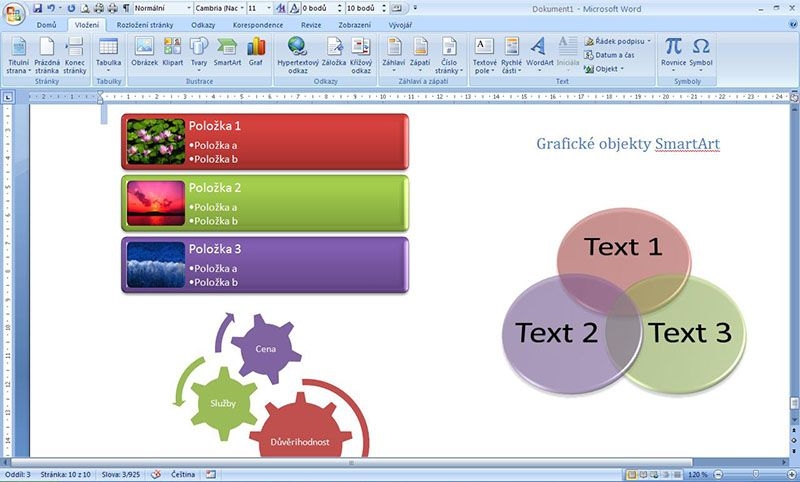Insert an equation using Rovnice
800x482 pixels.
point(674,51)
